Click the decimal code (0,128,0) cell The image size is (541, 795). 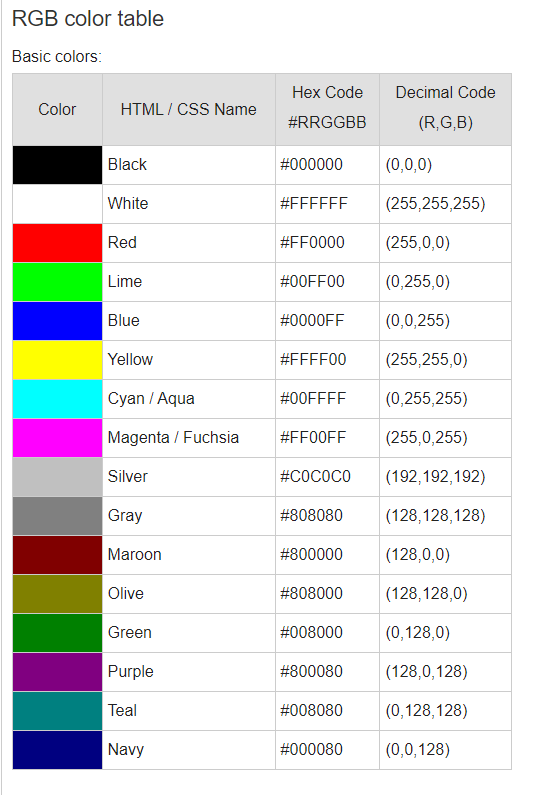pos(446,633)
